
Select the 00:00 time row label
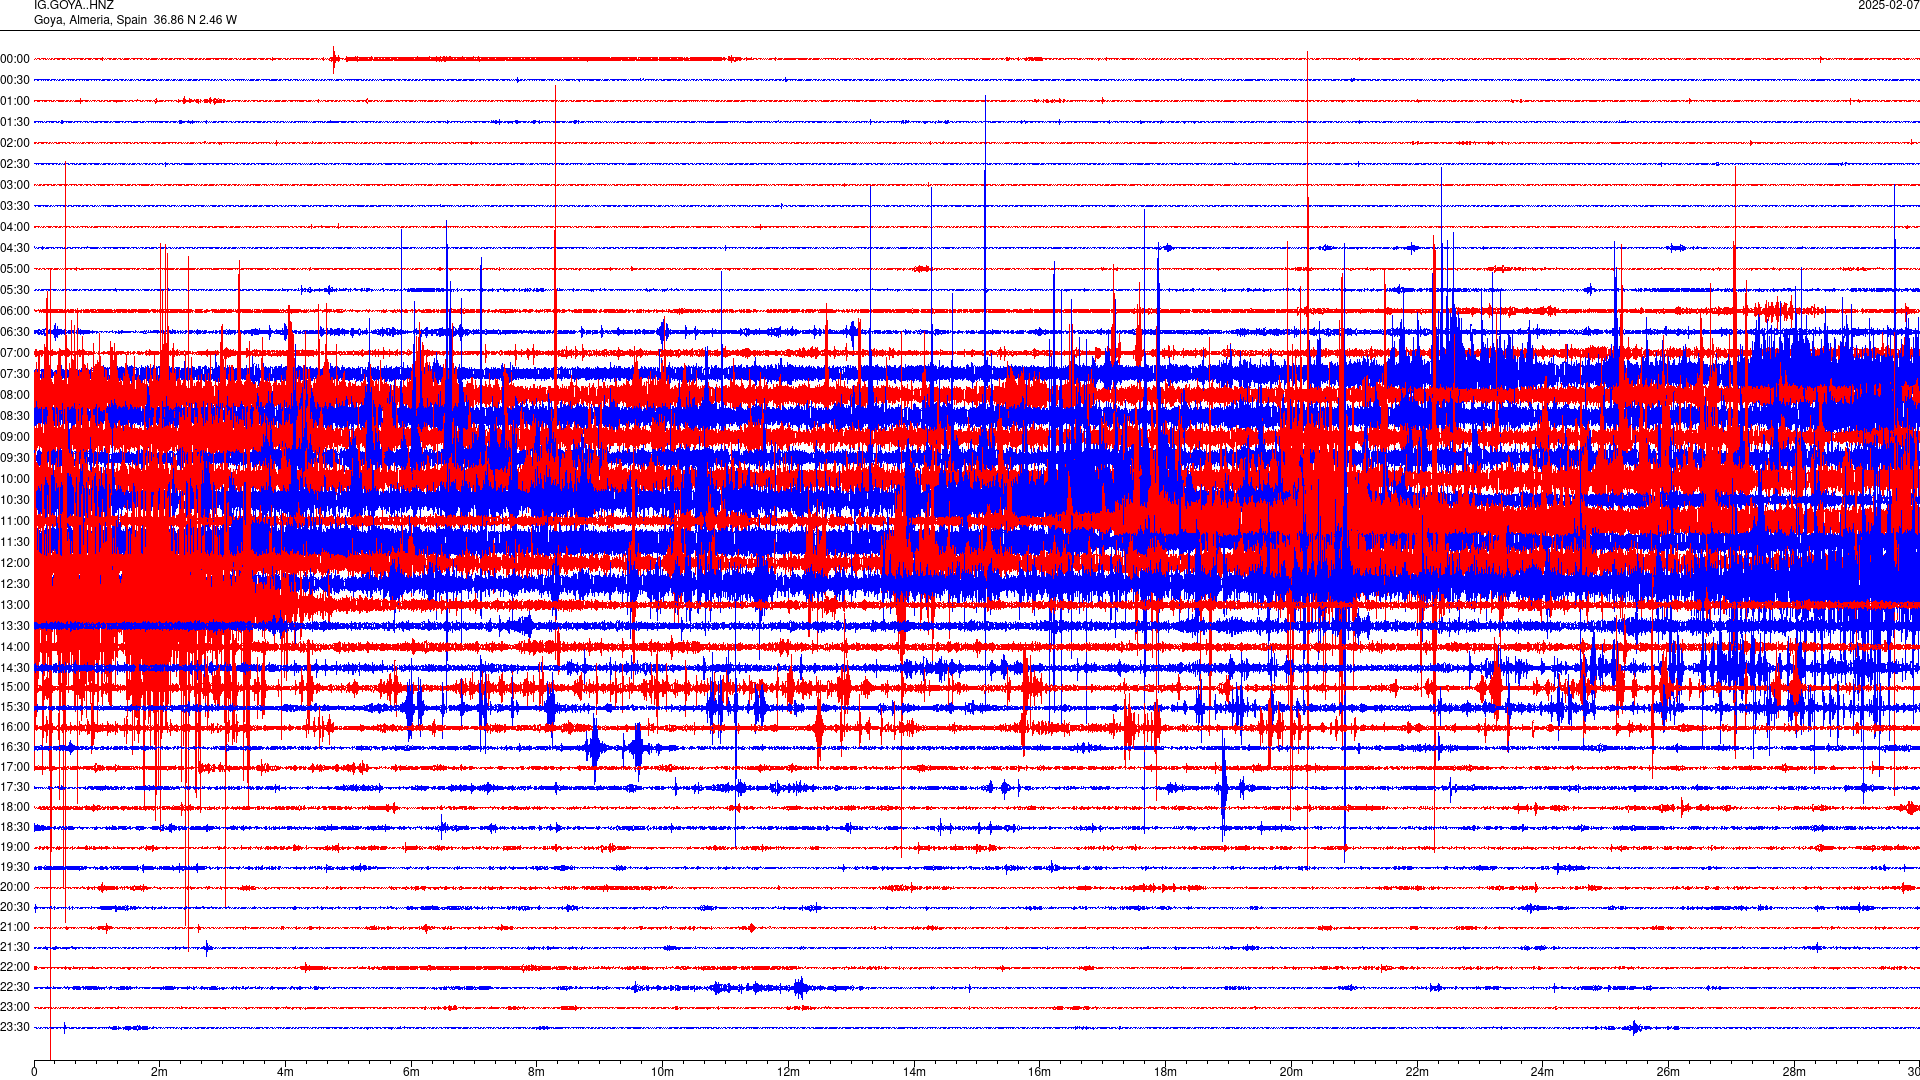[x=15, y=59]
